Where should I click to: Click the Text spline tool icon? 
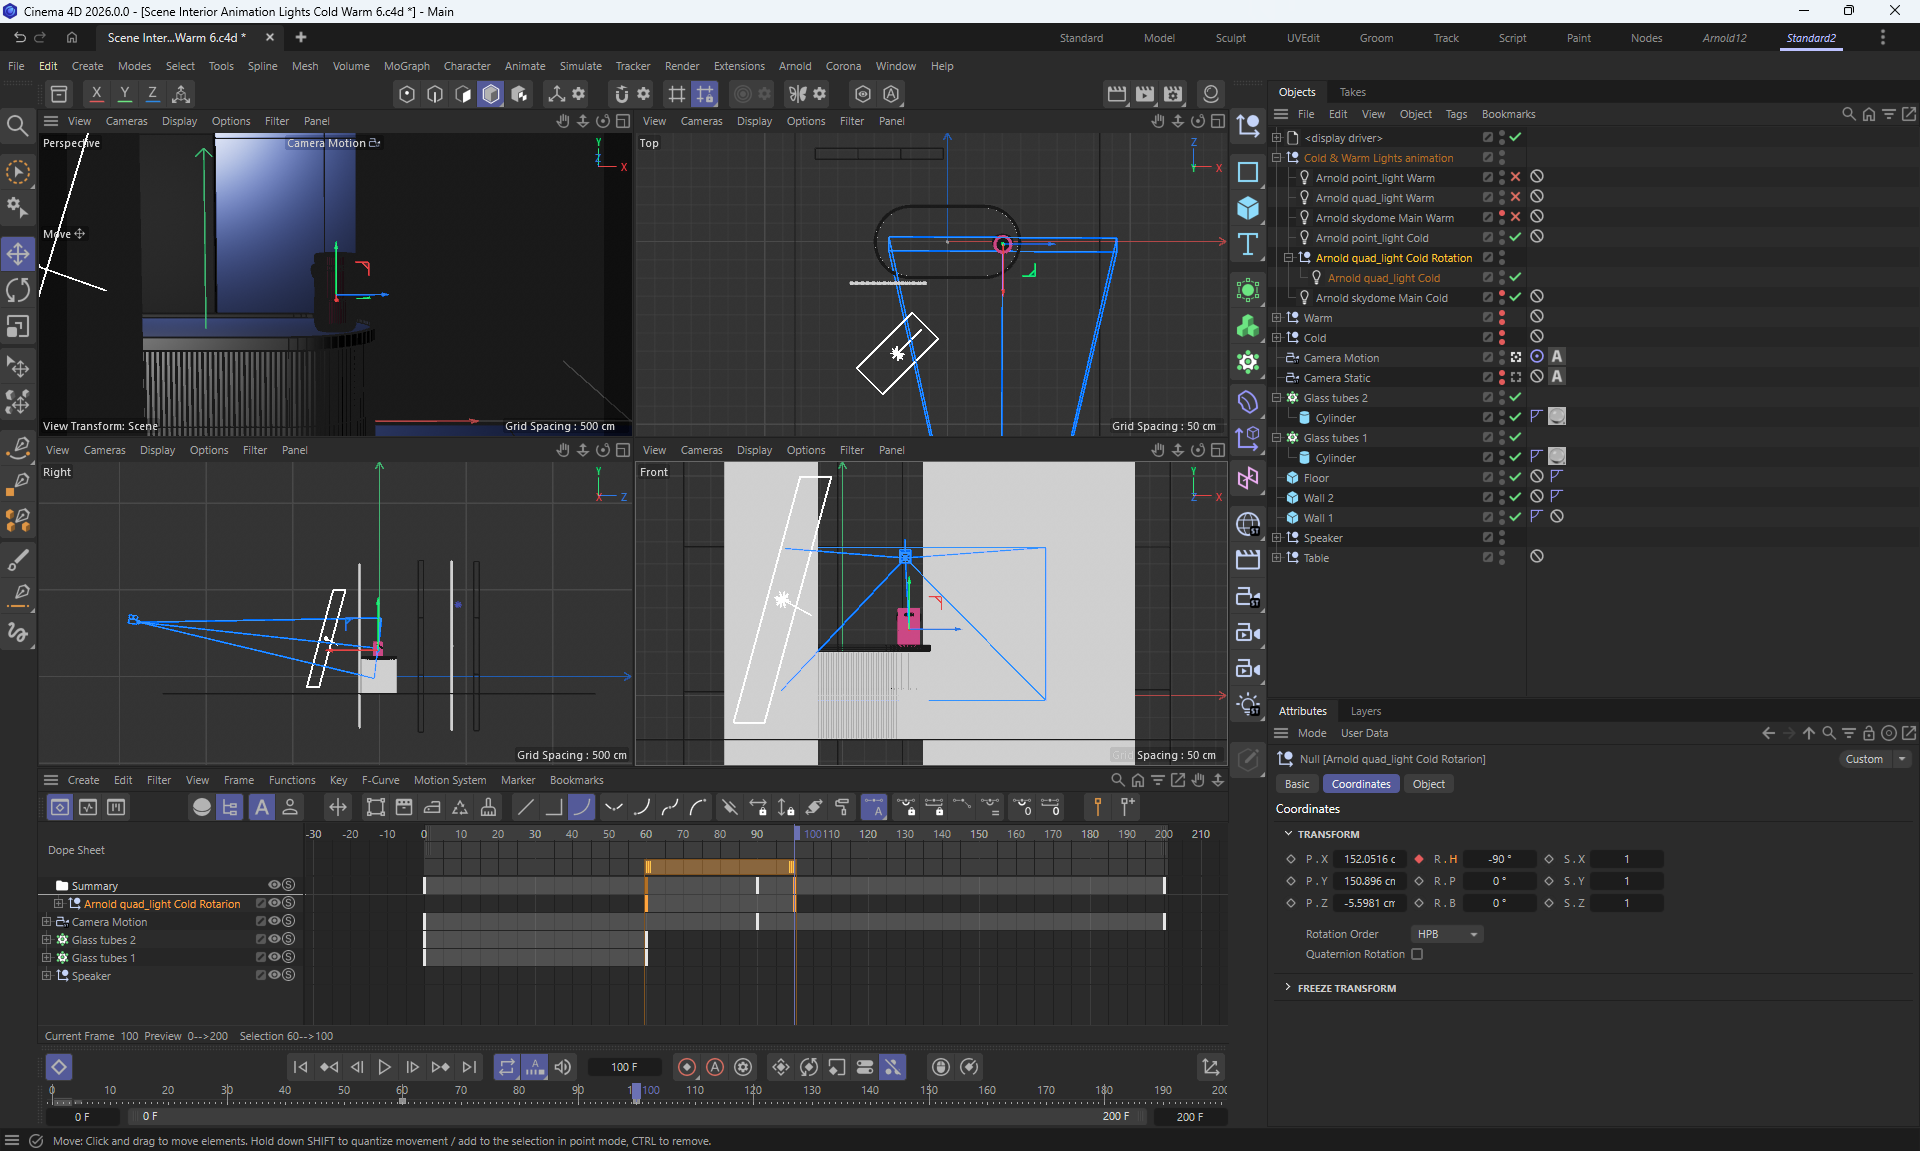(1248, 244)
